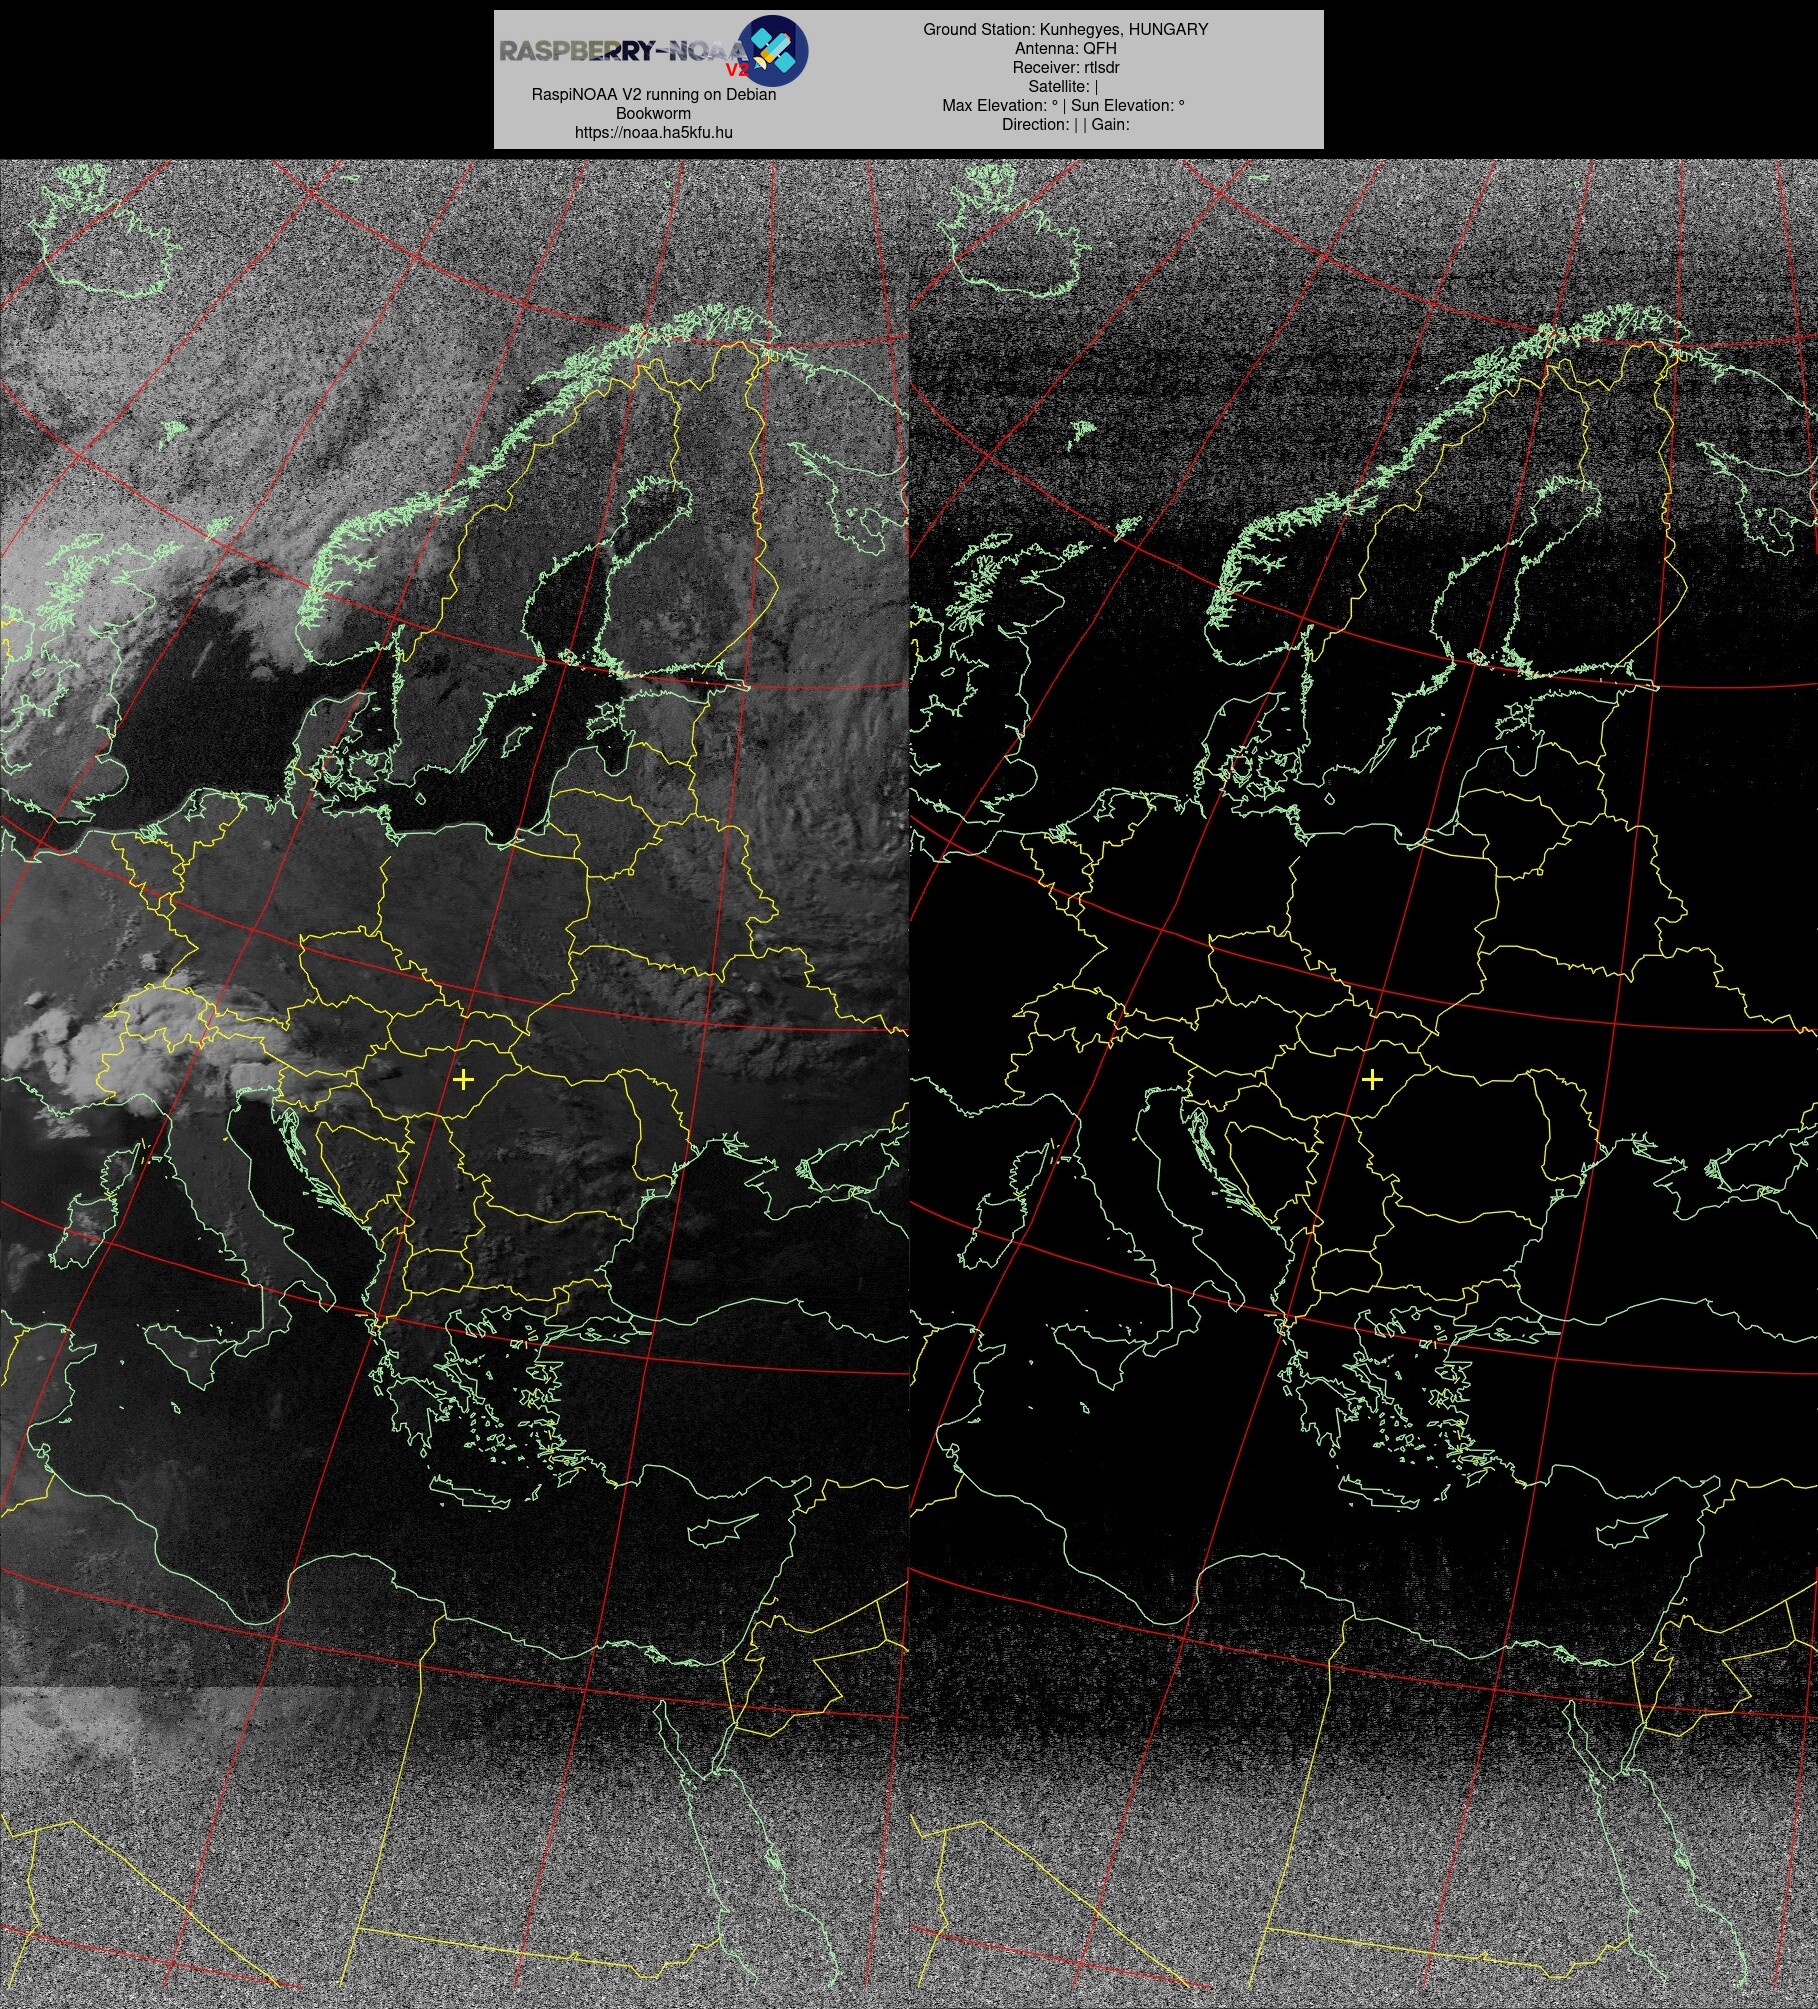The height and width of the screenshot is (2009, 1818).
Task: Click the Raspberry-NOAA V2 satellite logo icon
Action: [x=775, y=49]
